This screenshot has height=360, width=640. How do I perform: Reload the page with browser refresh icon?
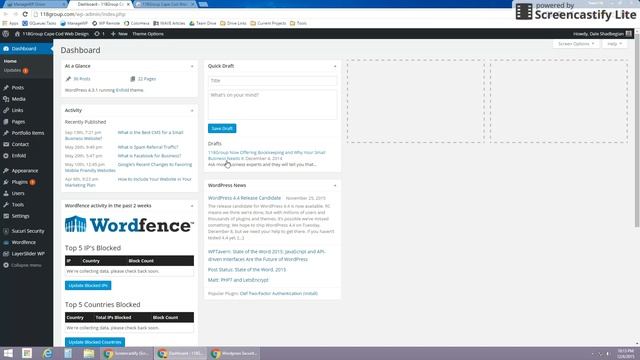coord(25,14)
